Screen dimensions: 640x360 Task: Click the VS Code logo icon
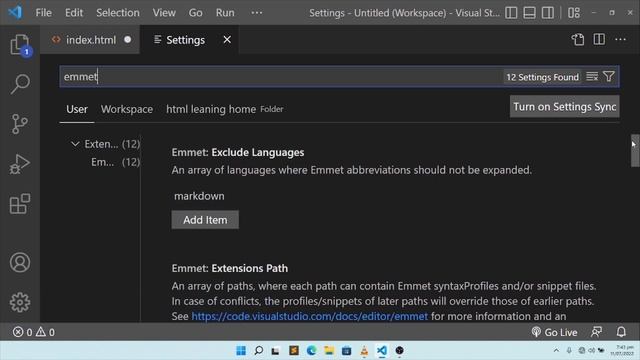(15, 12)
